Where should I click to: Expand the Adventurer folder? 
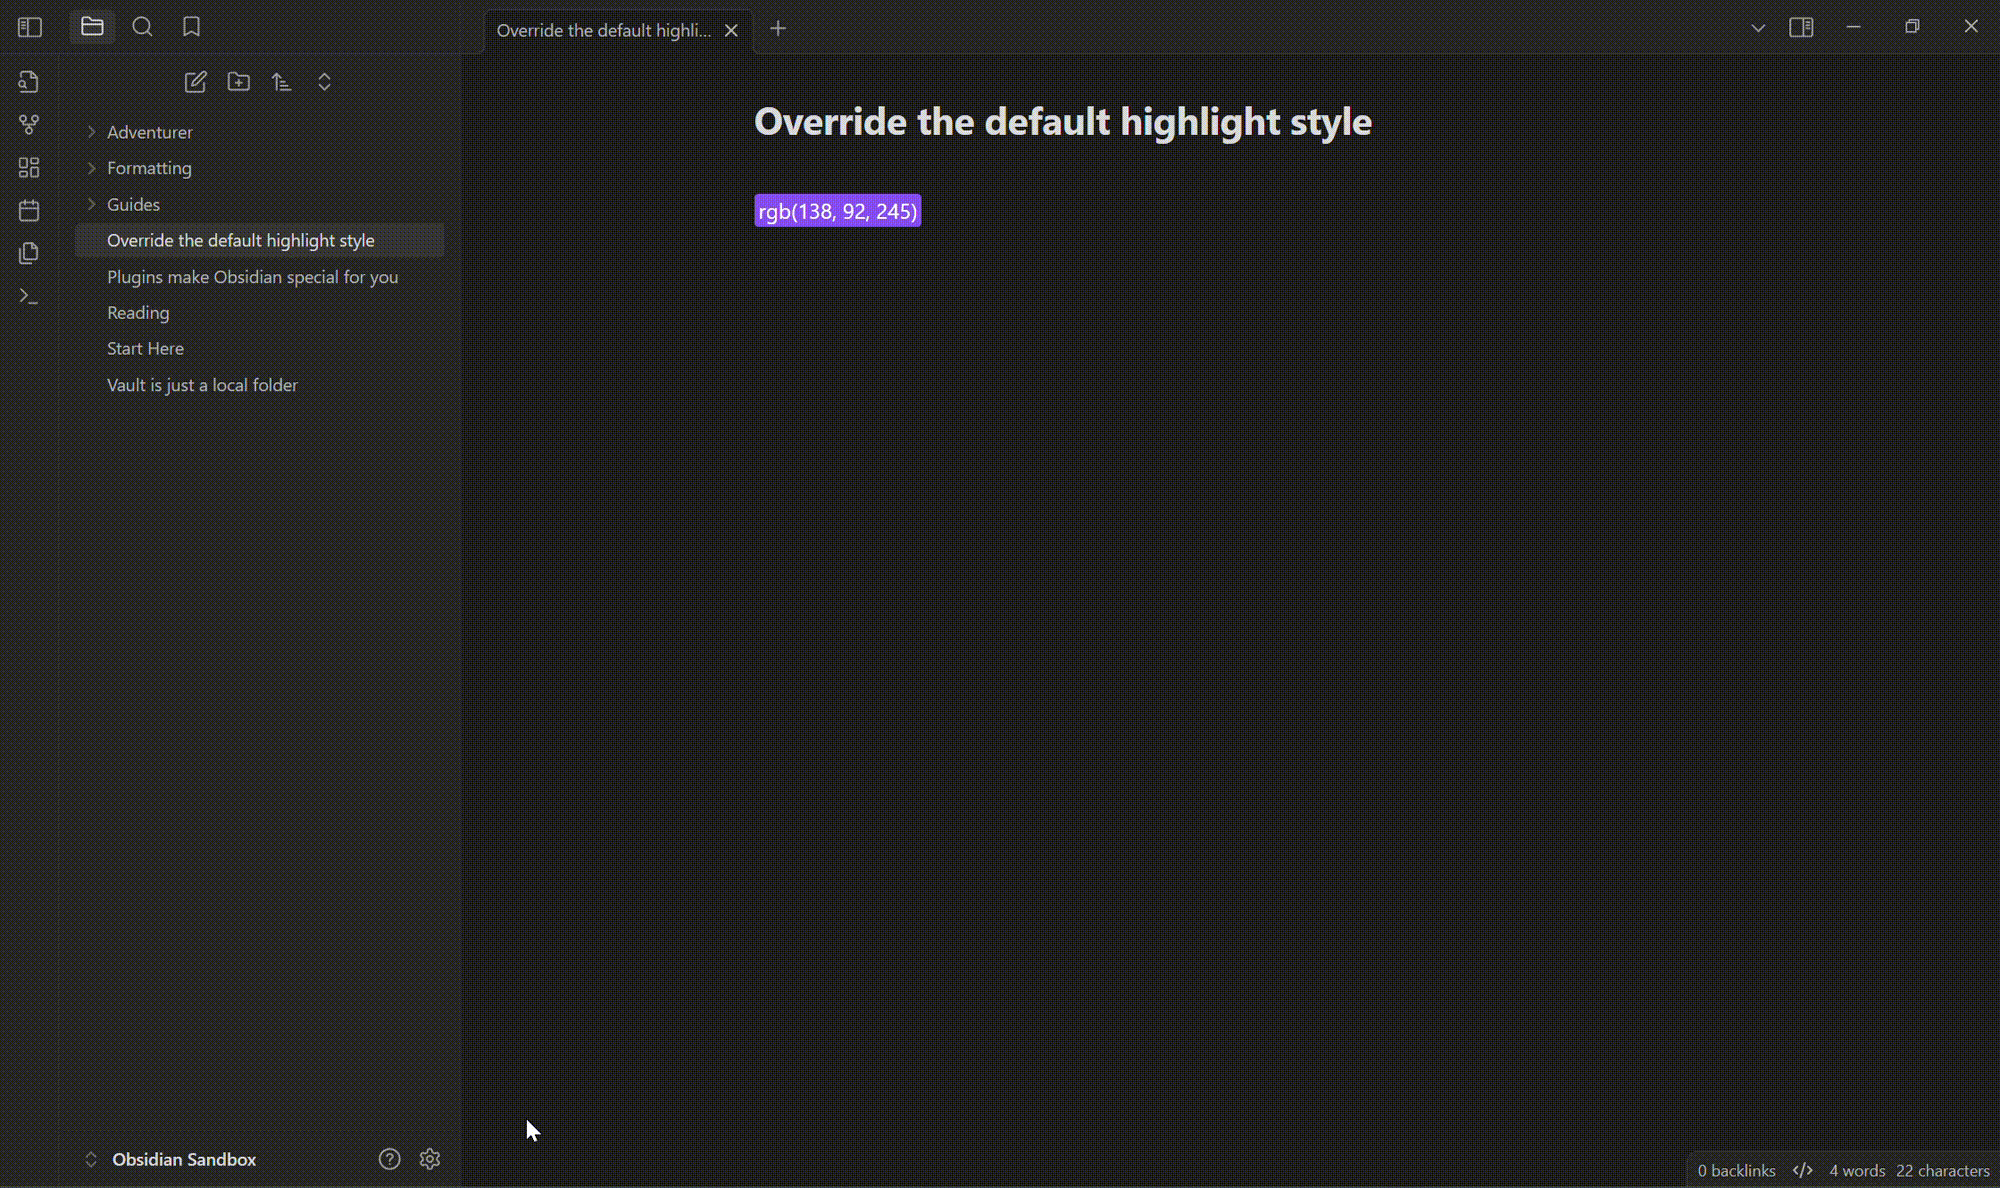[150, 132]
